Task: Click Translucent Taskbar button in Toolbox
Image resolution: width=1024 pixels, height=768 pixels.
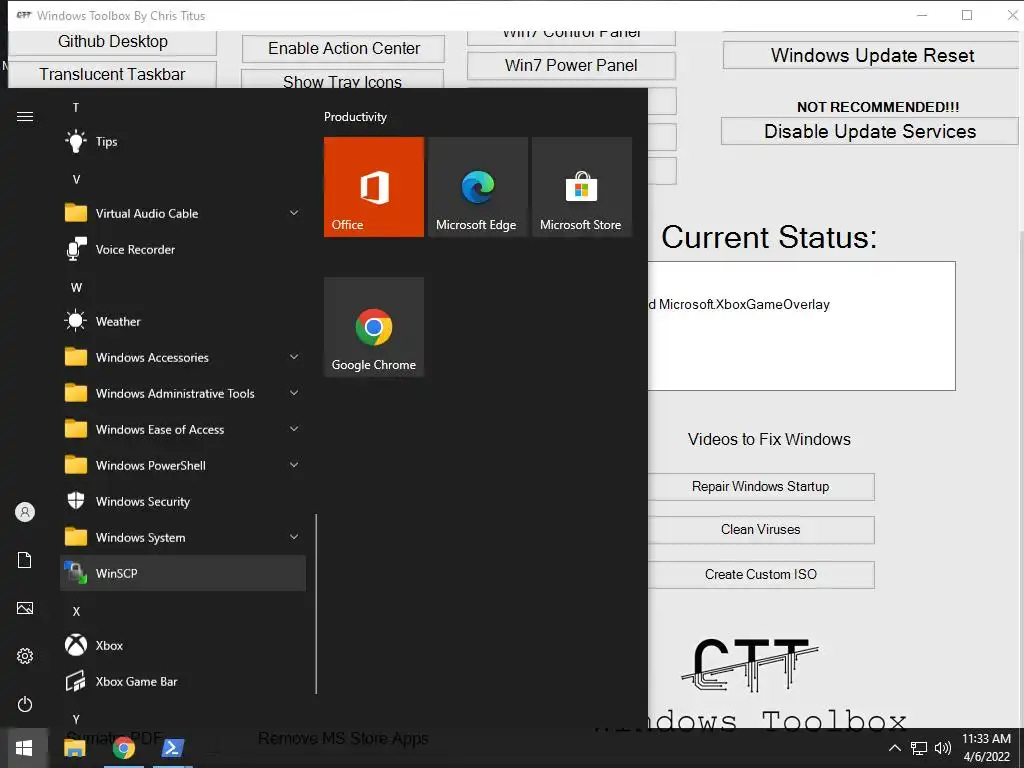Action: (112, 74)
